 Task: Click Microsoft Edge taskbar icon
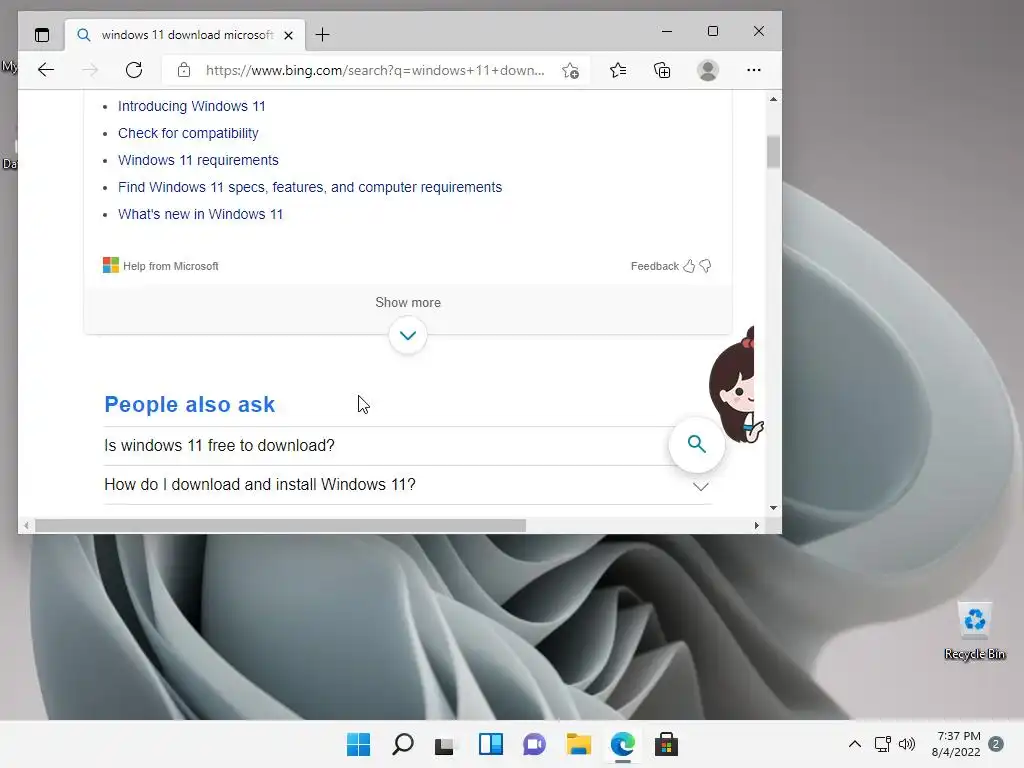tap(623, 744)
